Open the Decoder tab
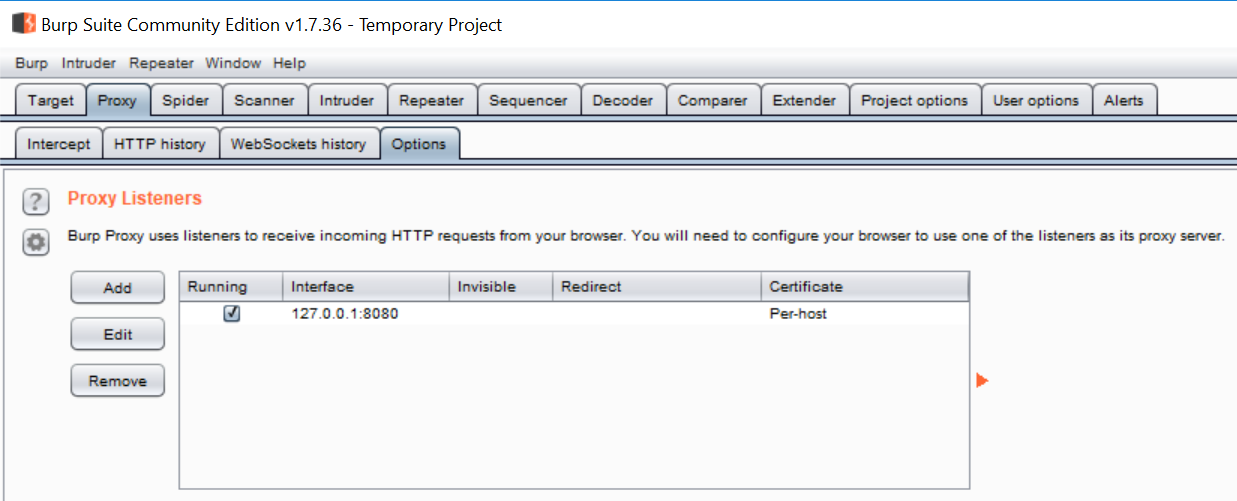Screen dimensions: 1237x501 click(622, 100)
